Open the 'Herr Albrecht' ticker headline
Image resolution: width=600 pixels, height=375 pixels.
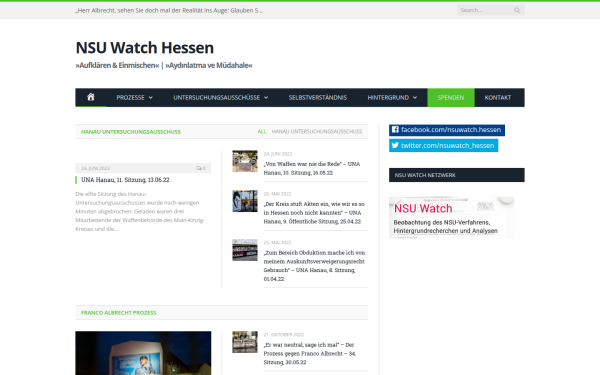click(x=169, y=10)
